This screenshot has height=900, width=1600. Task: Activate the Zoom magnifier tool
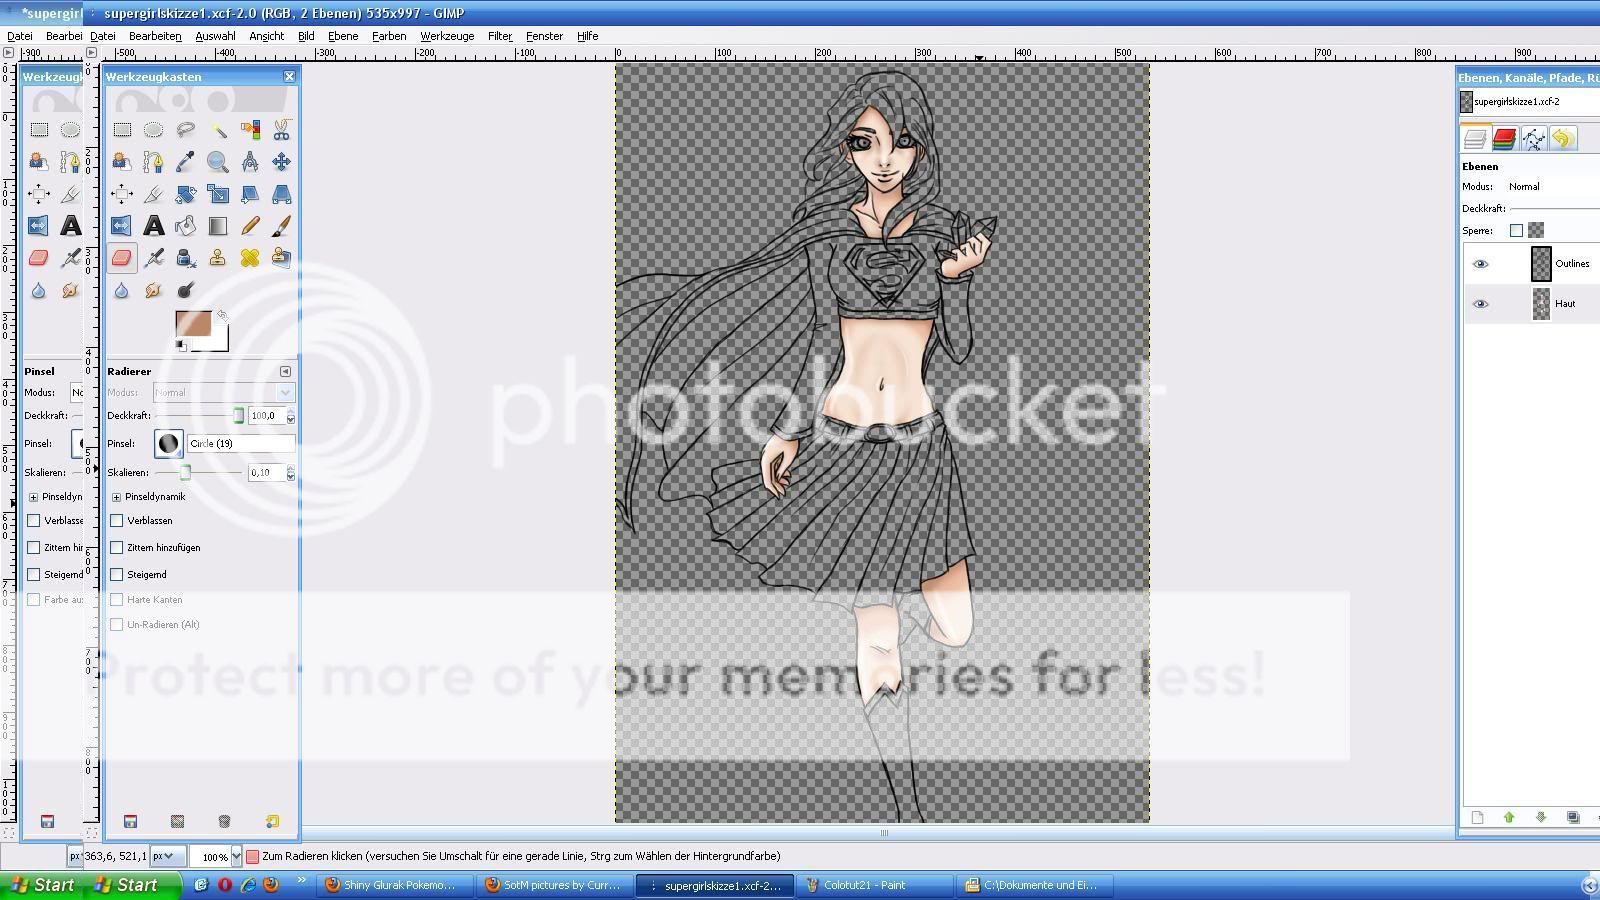click(x=217, y=162)
